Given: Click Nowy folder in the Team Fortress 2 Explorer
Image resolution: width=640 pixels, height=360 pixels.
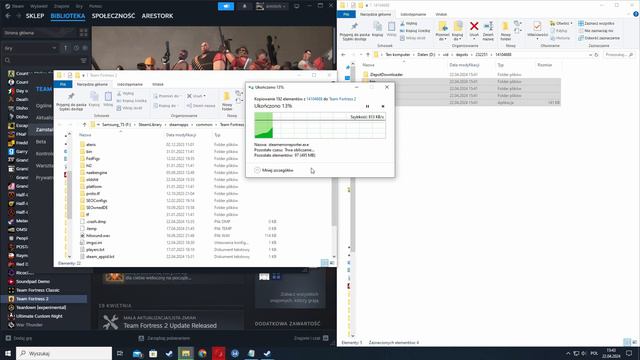Looking at the screenshot, I should (227, 101).
